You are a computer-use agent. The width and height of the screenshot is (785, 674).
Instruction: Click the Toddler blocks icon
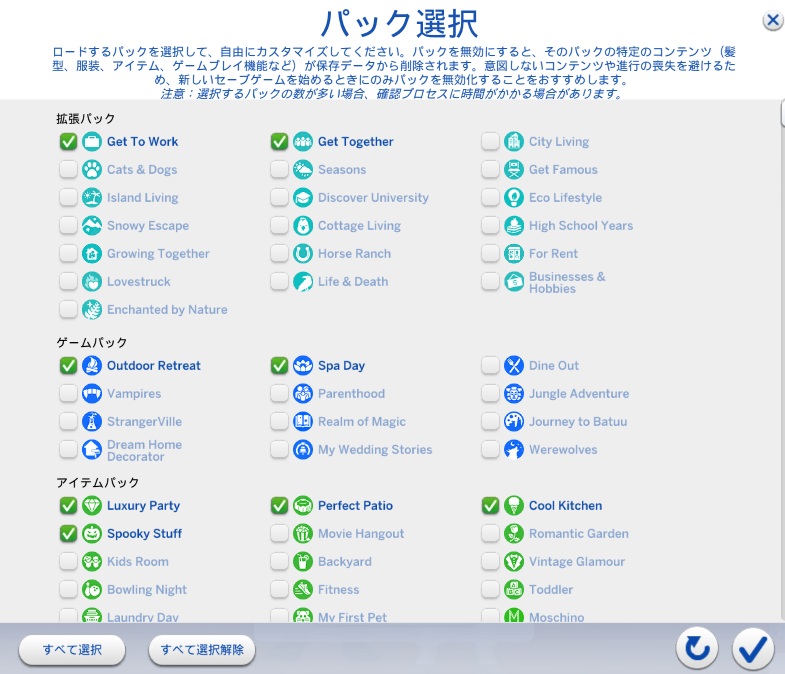514,590
